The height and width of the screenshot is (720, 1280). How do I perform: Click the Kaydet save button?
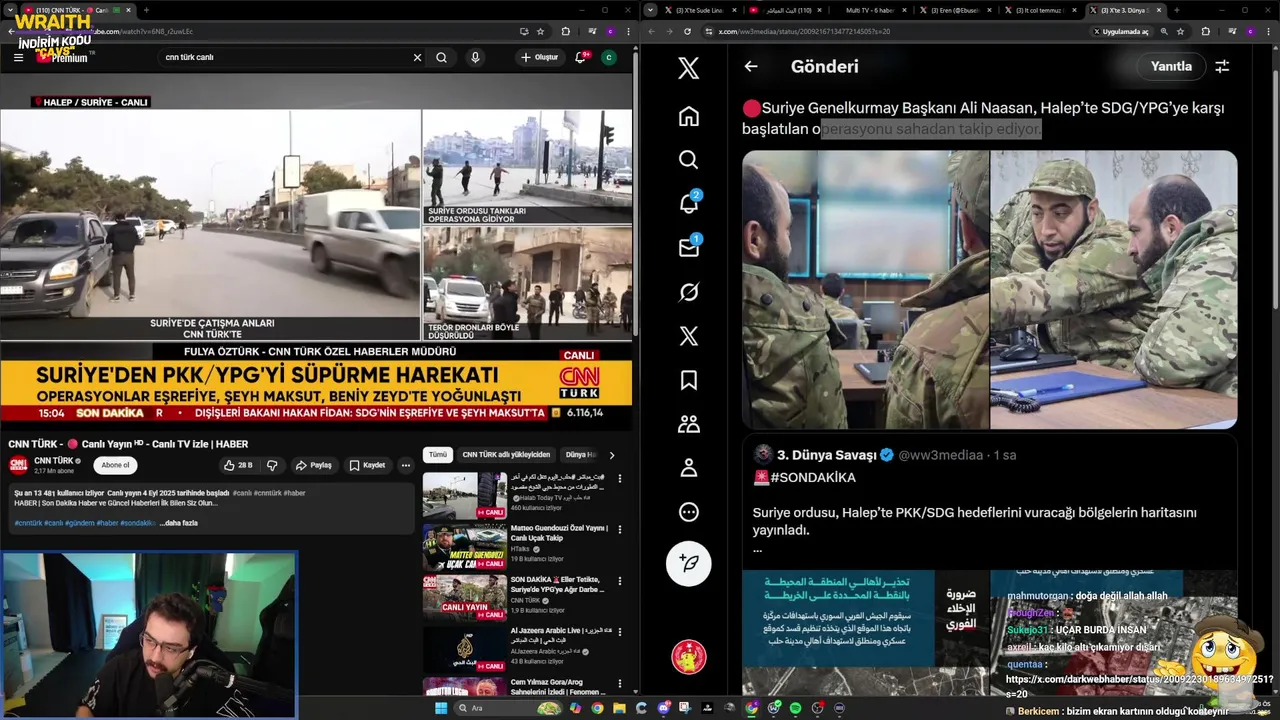[x=367, y=465]
